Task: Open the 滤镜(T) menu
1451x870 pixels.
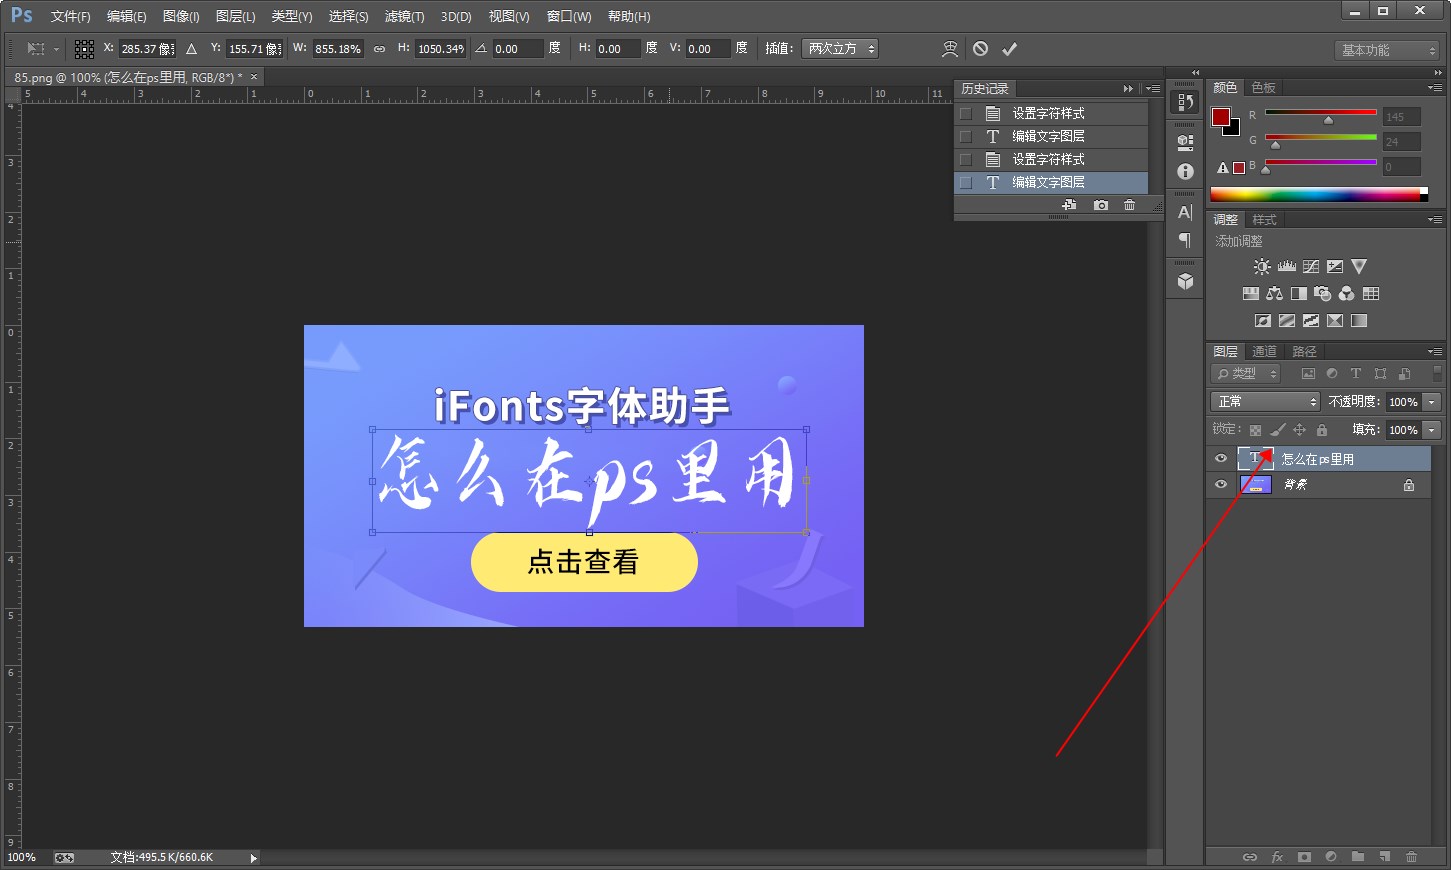Action: coord(404,17)
